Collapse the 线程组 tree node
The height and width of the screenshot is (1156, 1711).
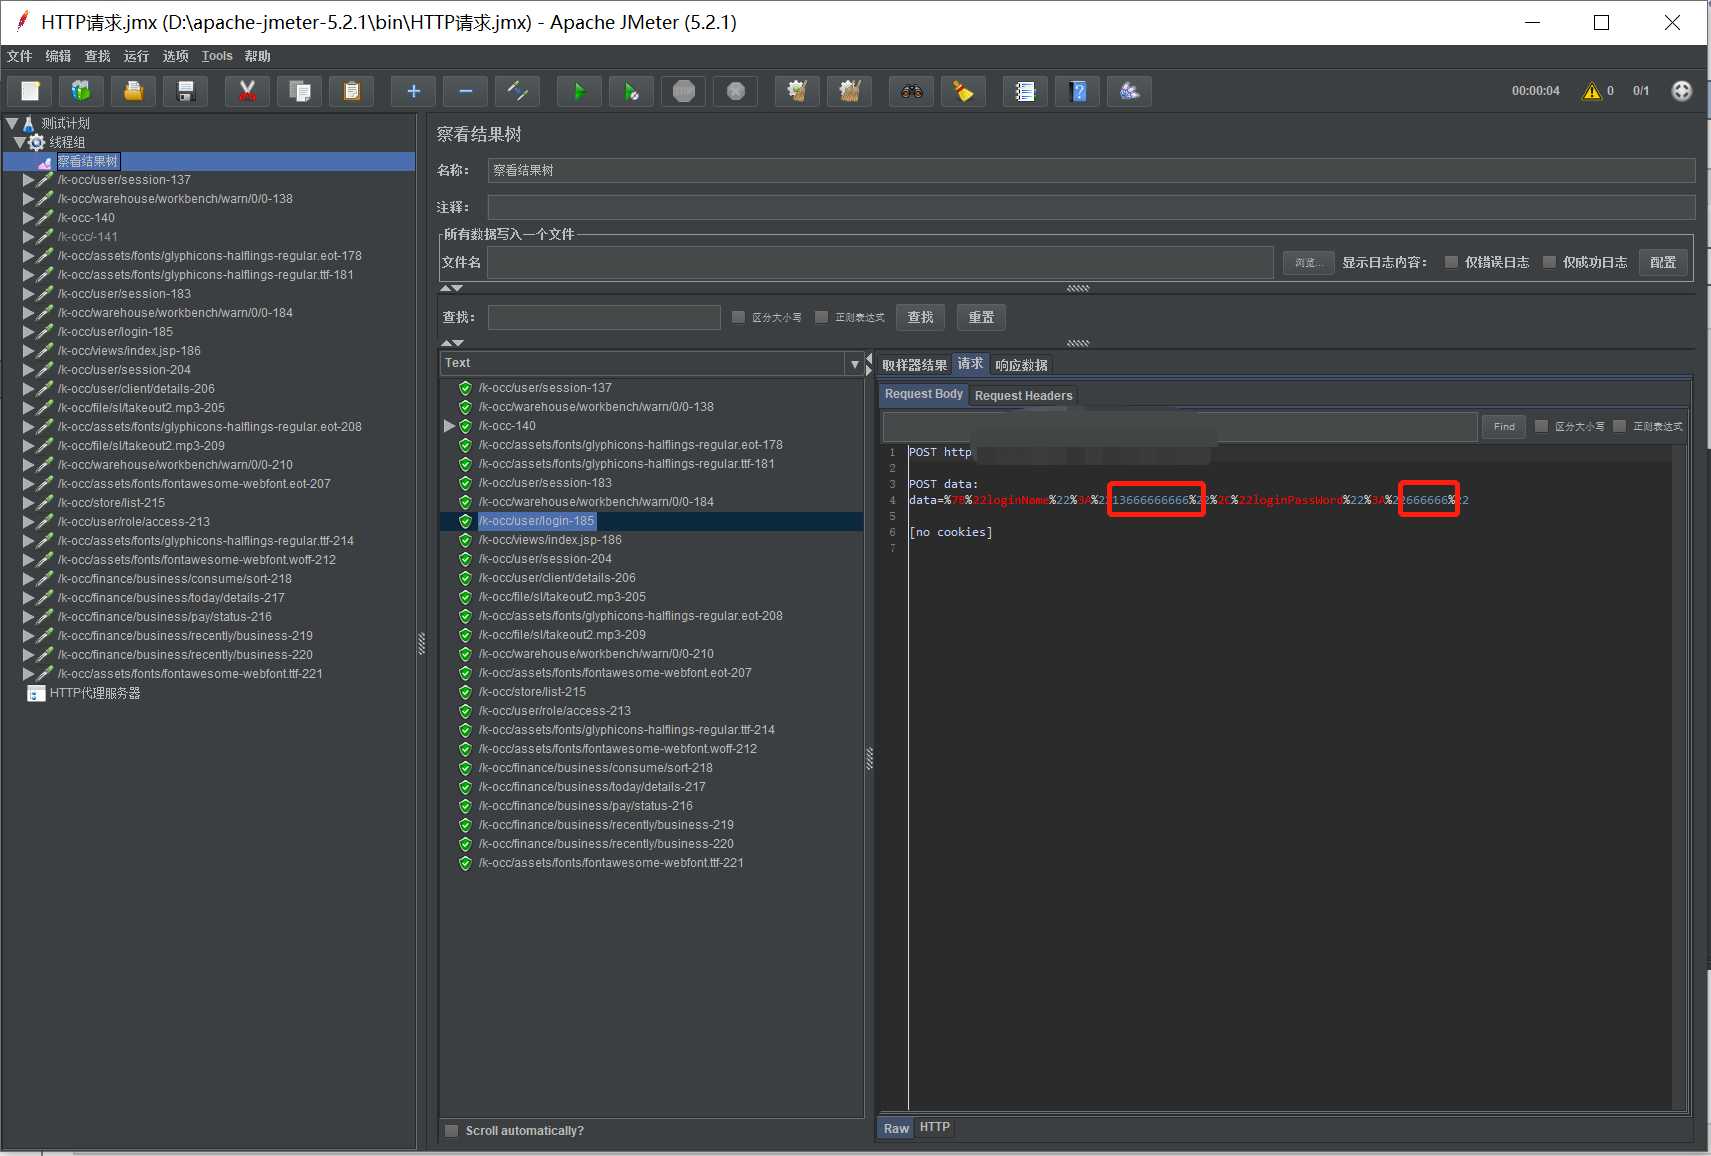point(20,143)
